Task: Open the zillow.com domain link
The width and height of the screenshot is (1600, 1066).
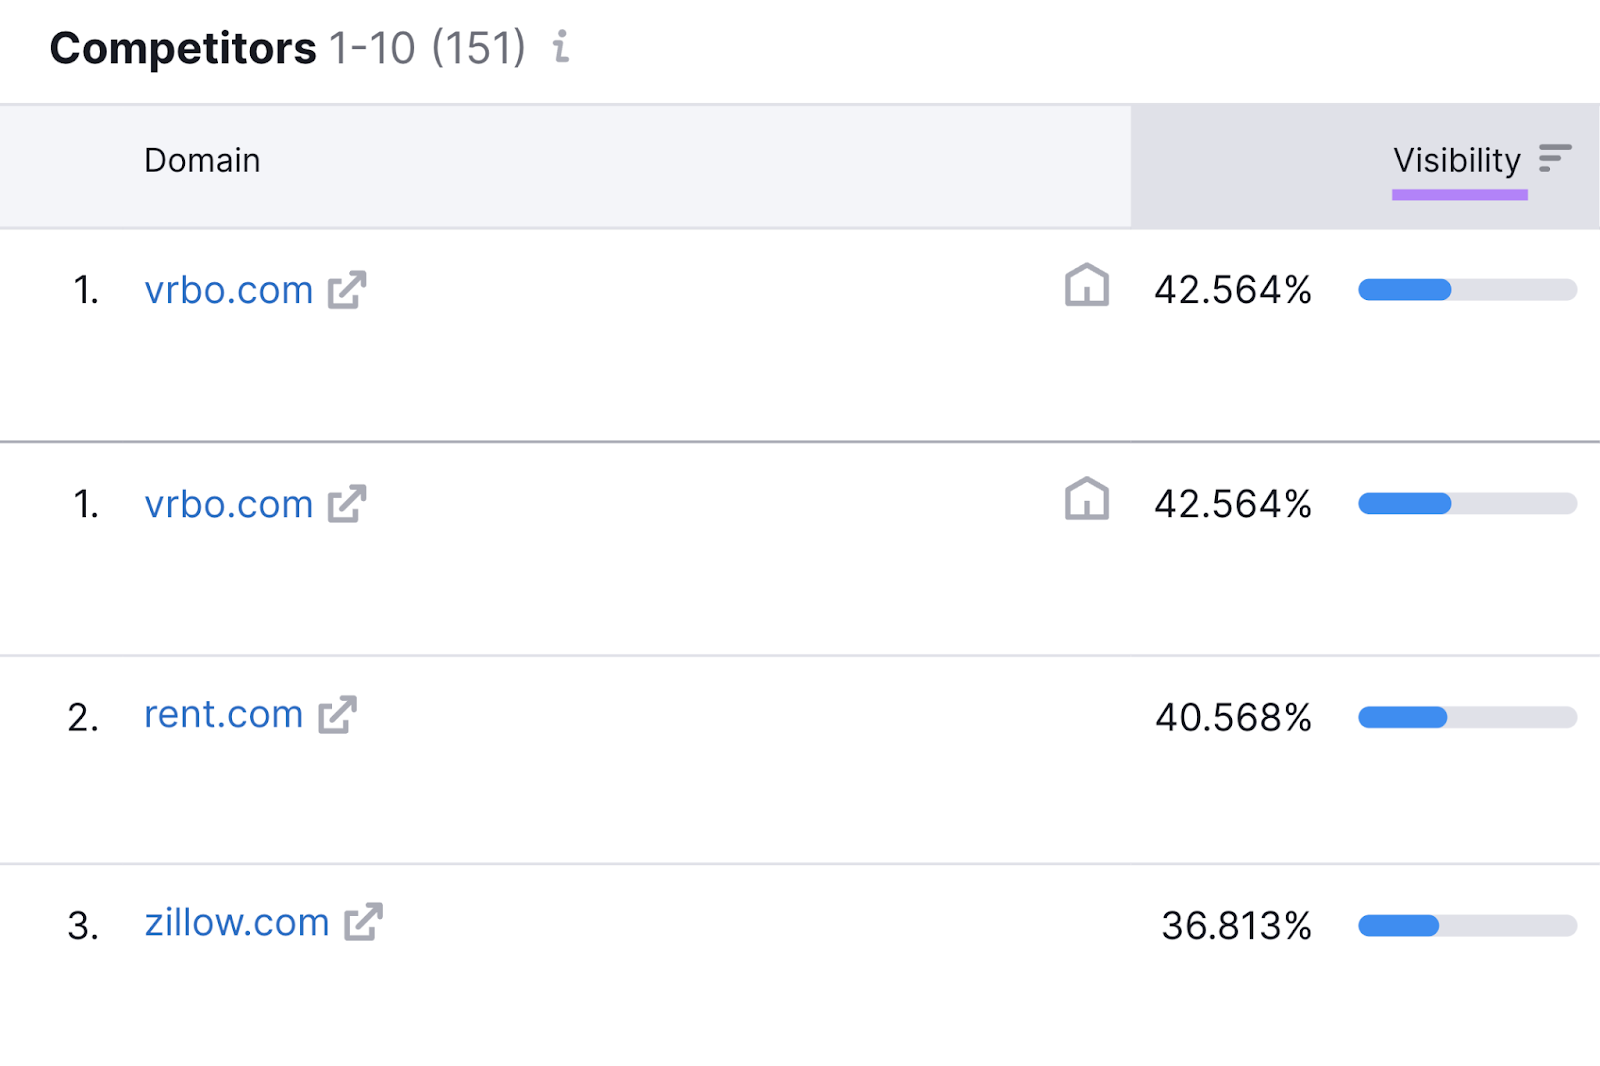Action: pyautogui.click(x=237, y=922)
